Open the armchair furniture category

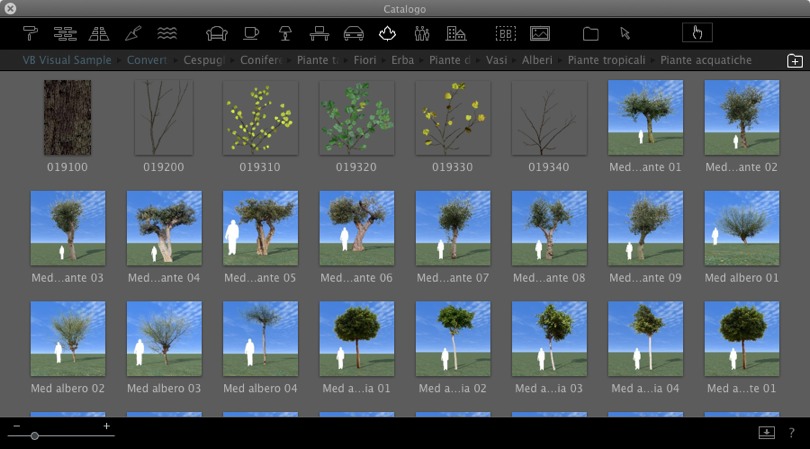pos(216,34)
